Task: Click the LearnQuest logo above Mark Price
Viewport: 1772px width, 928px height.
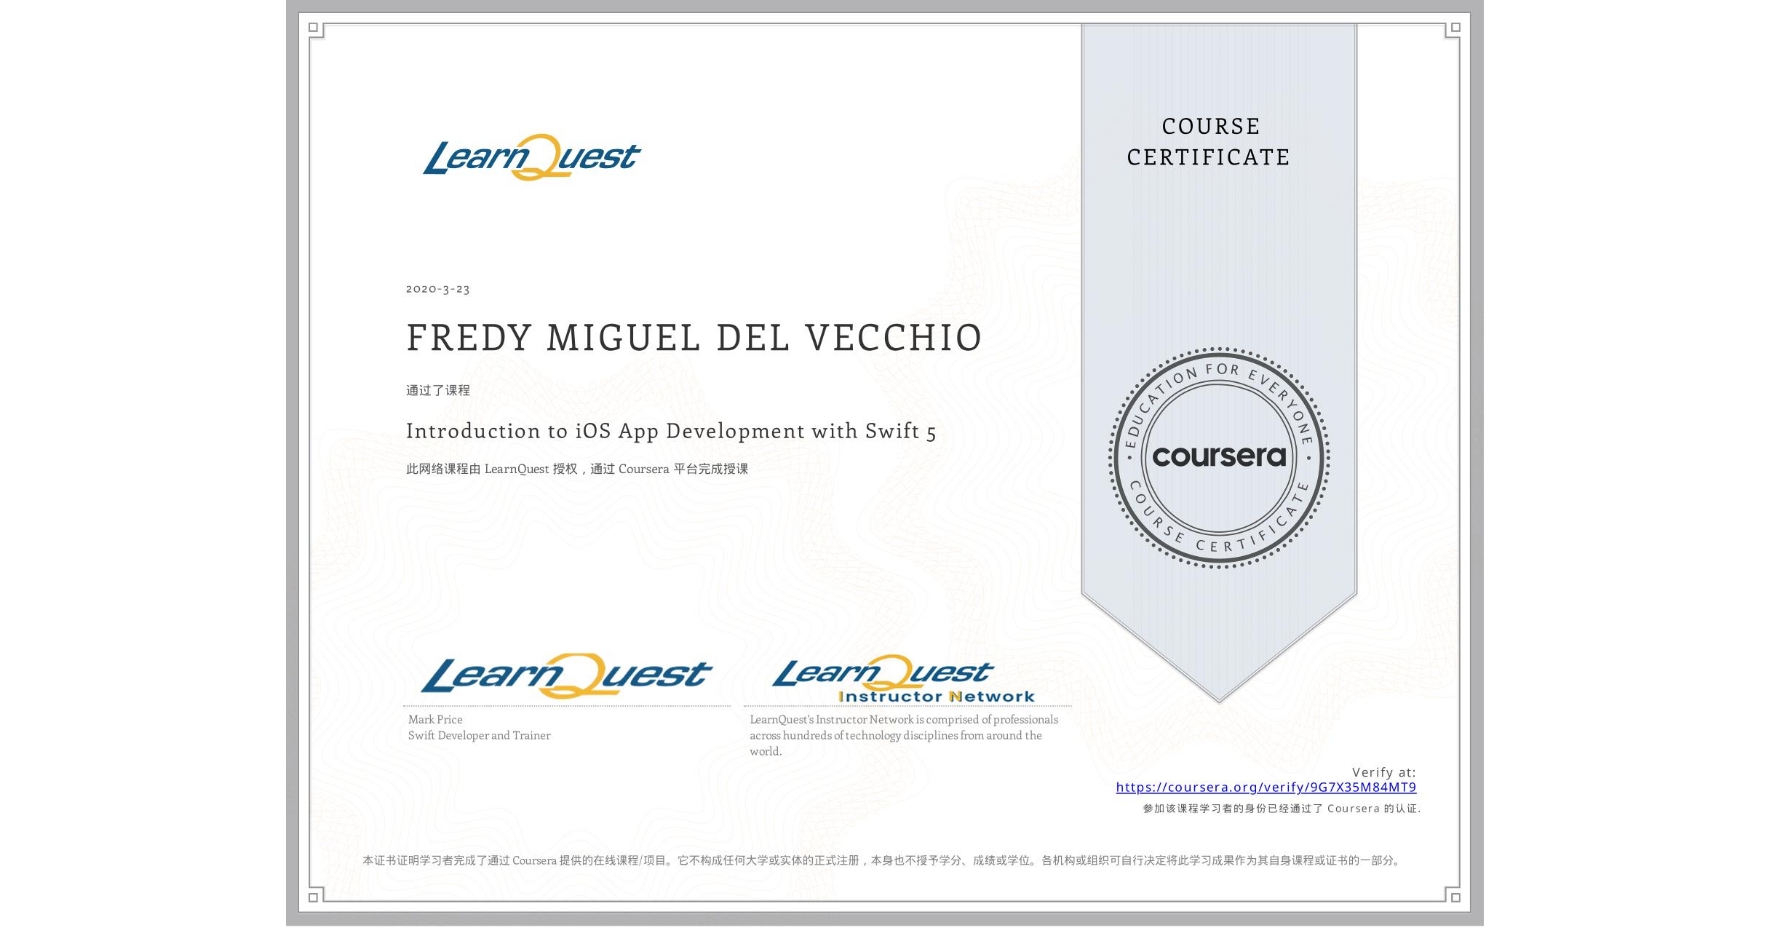Action: pos(566,676)
